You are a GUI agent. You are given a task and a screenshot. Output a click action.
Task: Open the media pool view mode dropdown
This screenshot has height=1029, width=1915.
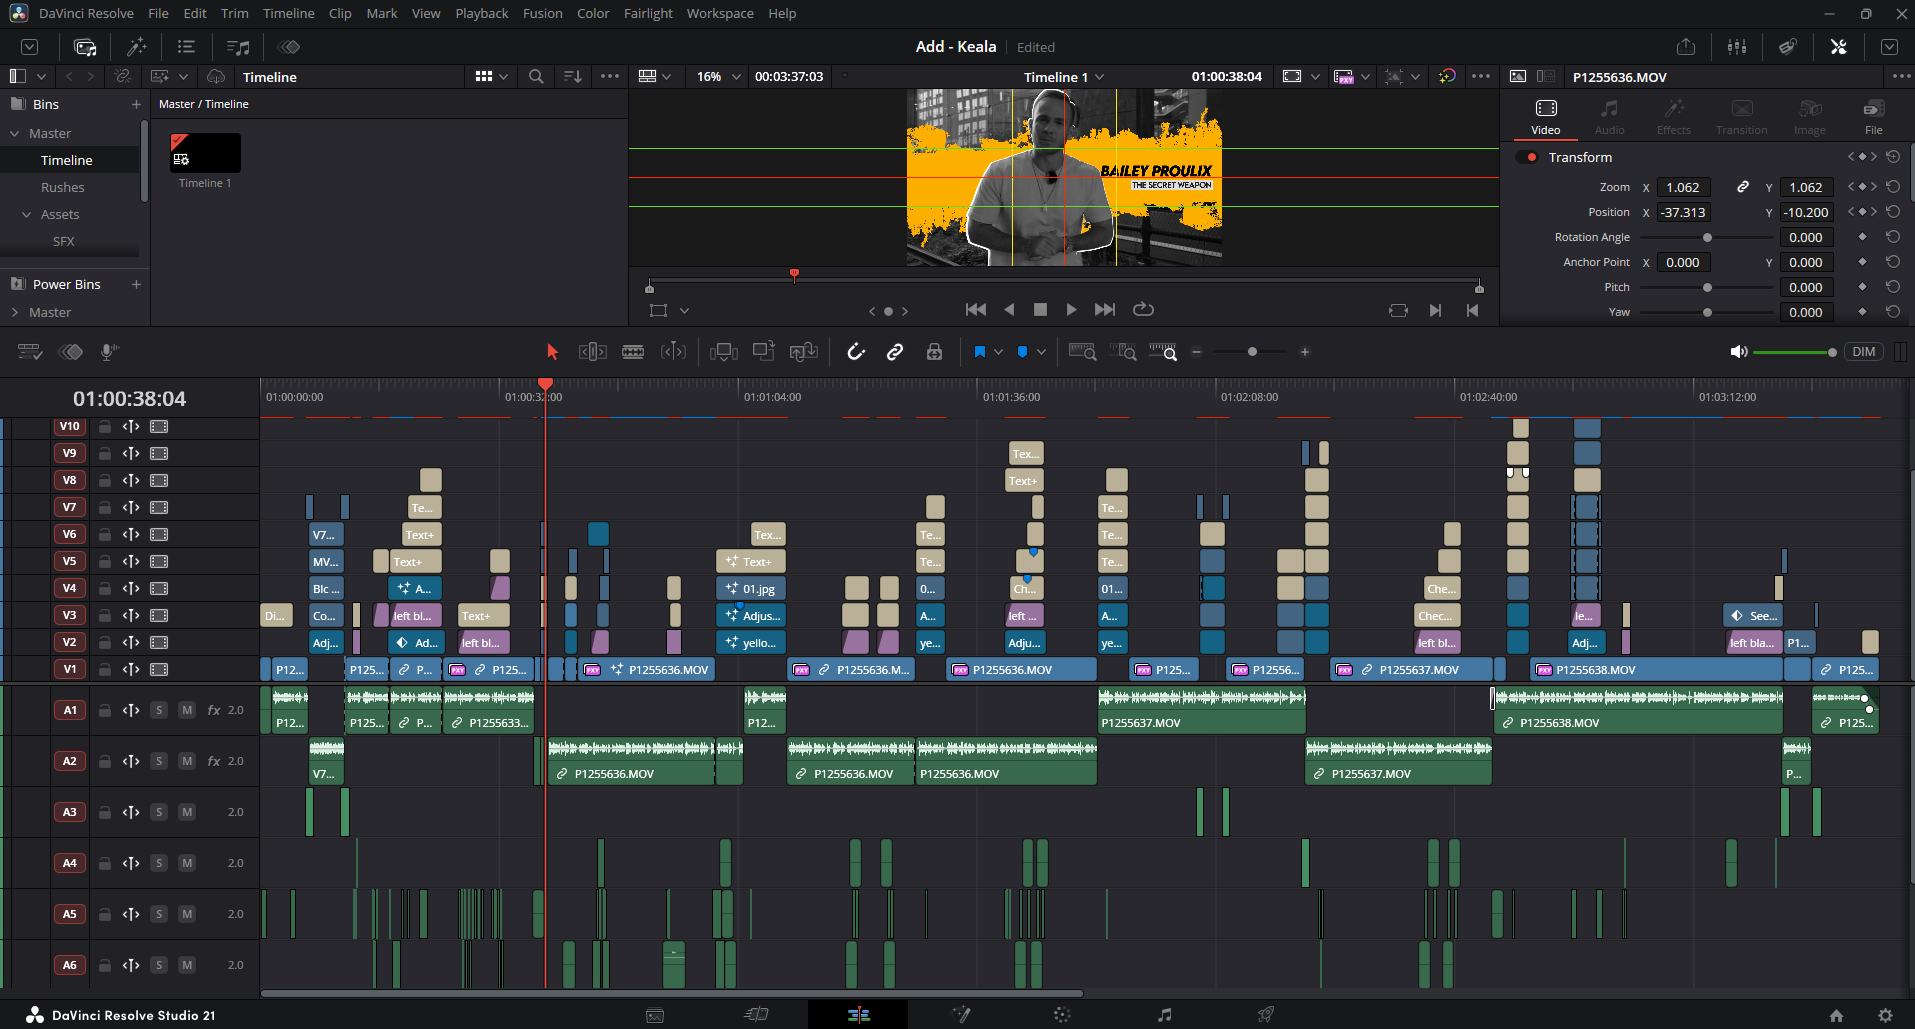493,77
